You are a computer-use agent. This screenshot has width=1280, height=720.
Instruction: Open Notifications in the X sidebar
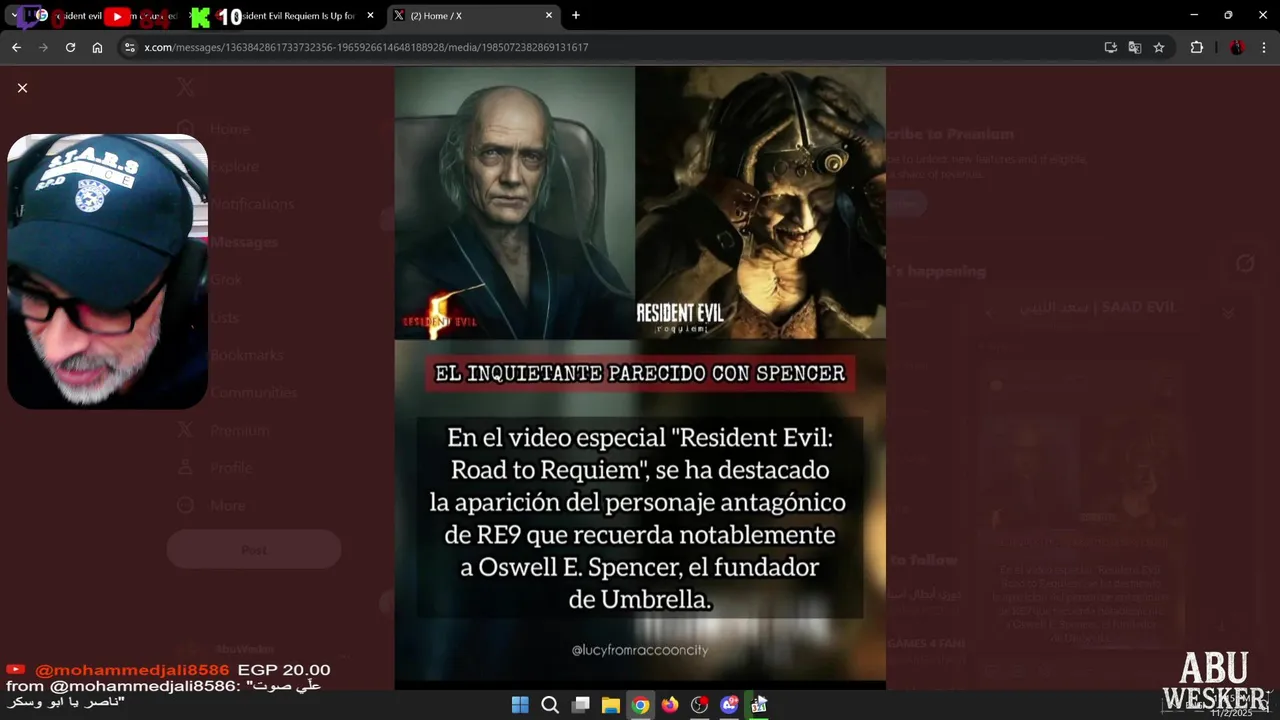(x=252, y=204)
